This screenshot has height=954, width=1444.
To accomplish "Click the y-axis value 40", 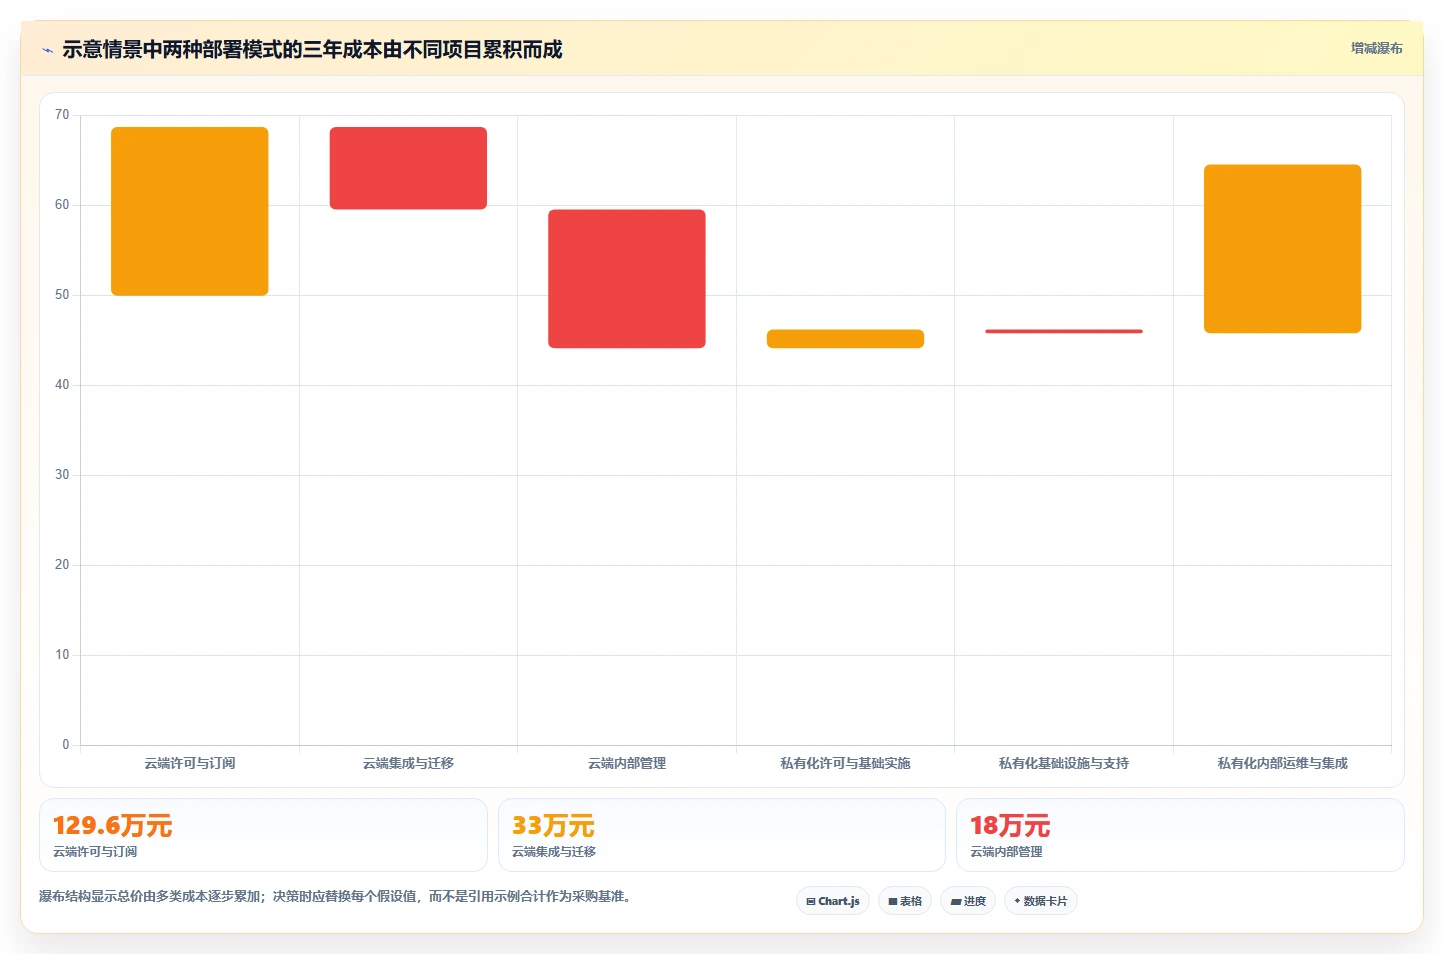I will click(x=62, y=385).
